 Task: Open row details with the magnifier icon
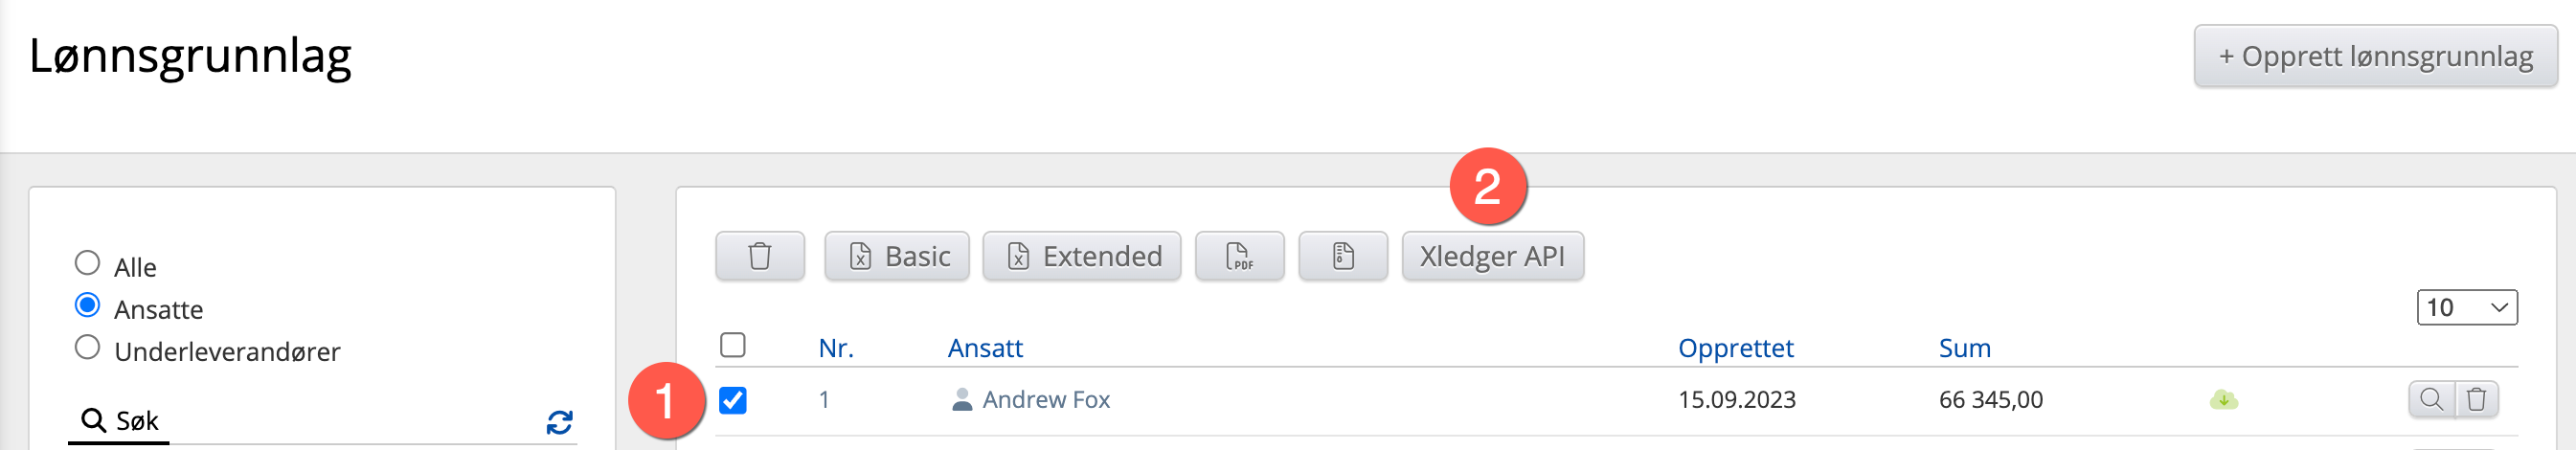point(2431,400)
